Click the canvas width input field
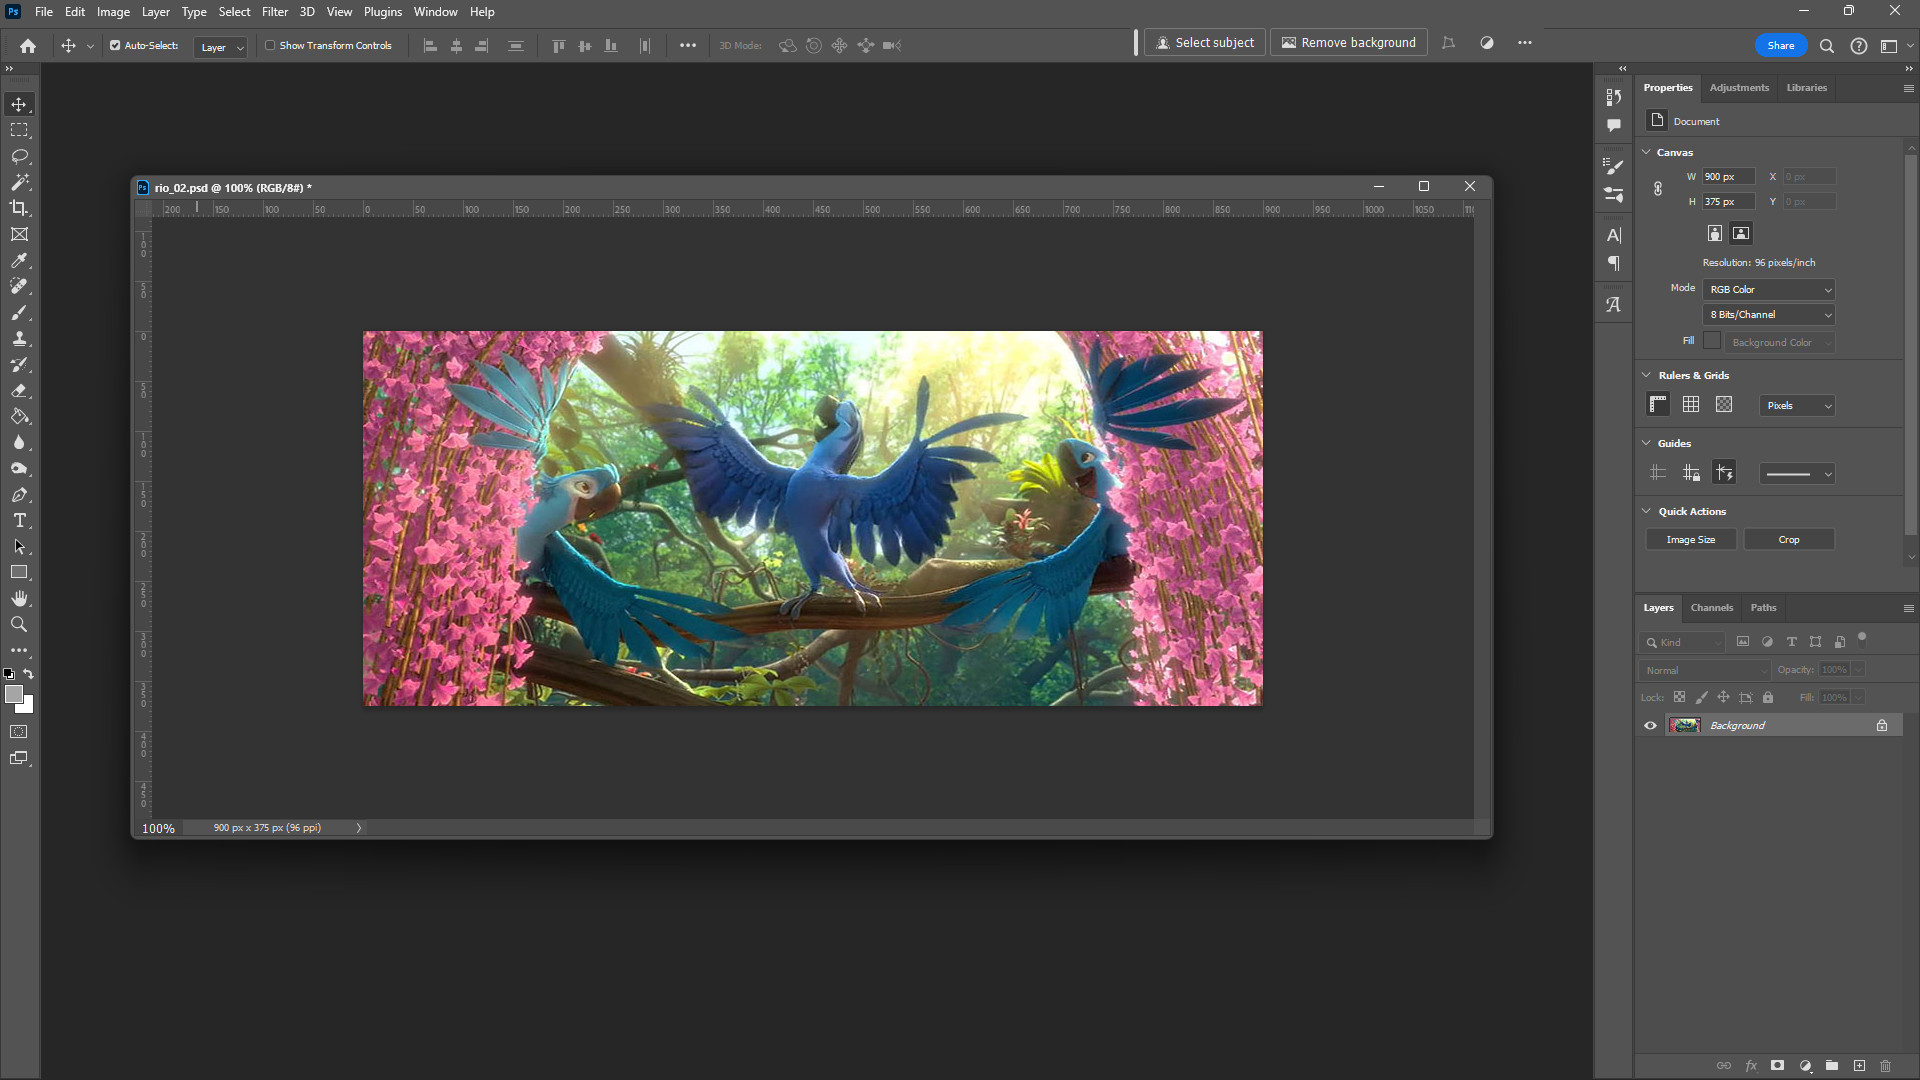The height and width of the screenshot is (1080, 1920). (x=1728, y=177)
